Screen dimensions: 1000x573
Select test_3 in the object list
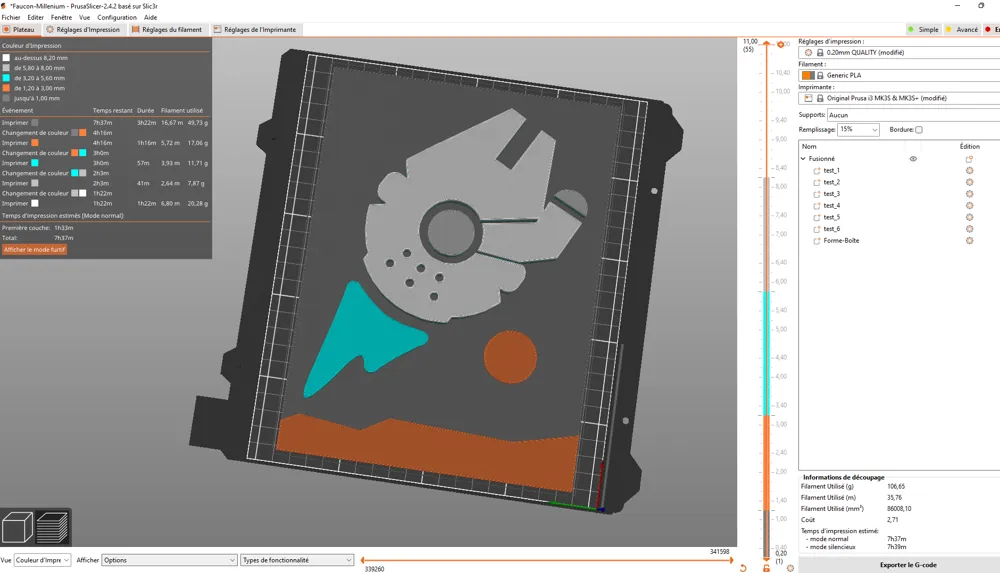tap(832, 194)
